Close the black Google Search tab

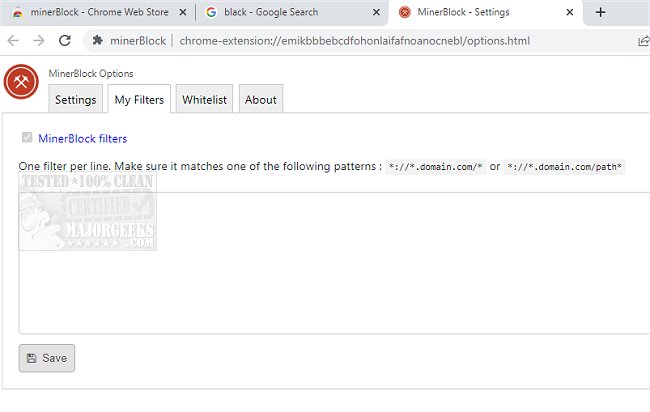pyautogui.click(x=376, y=12)
